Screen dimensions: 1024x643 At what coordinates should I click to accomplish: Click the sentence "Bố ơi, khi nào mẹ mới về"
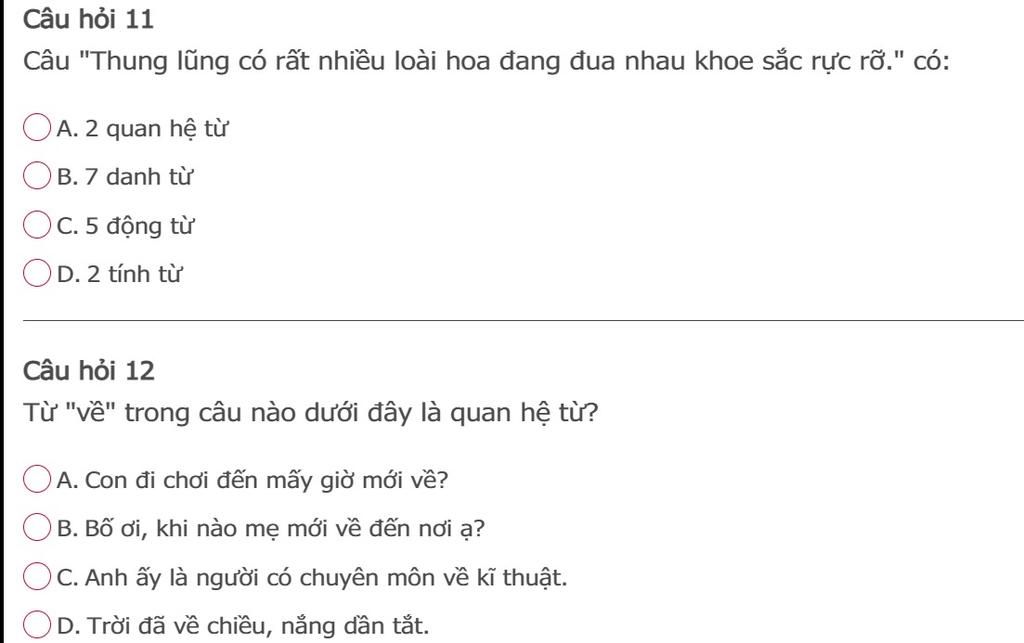tap(271, 529)
